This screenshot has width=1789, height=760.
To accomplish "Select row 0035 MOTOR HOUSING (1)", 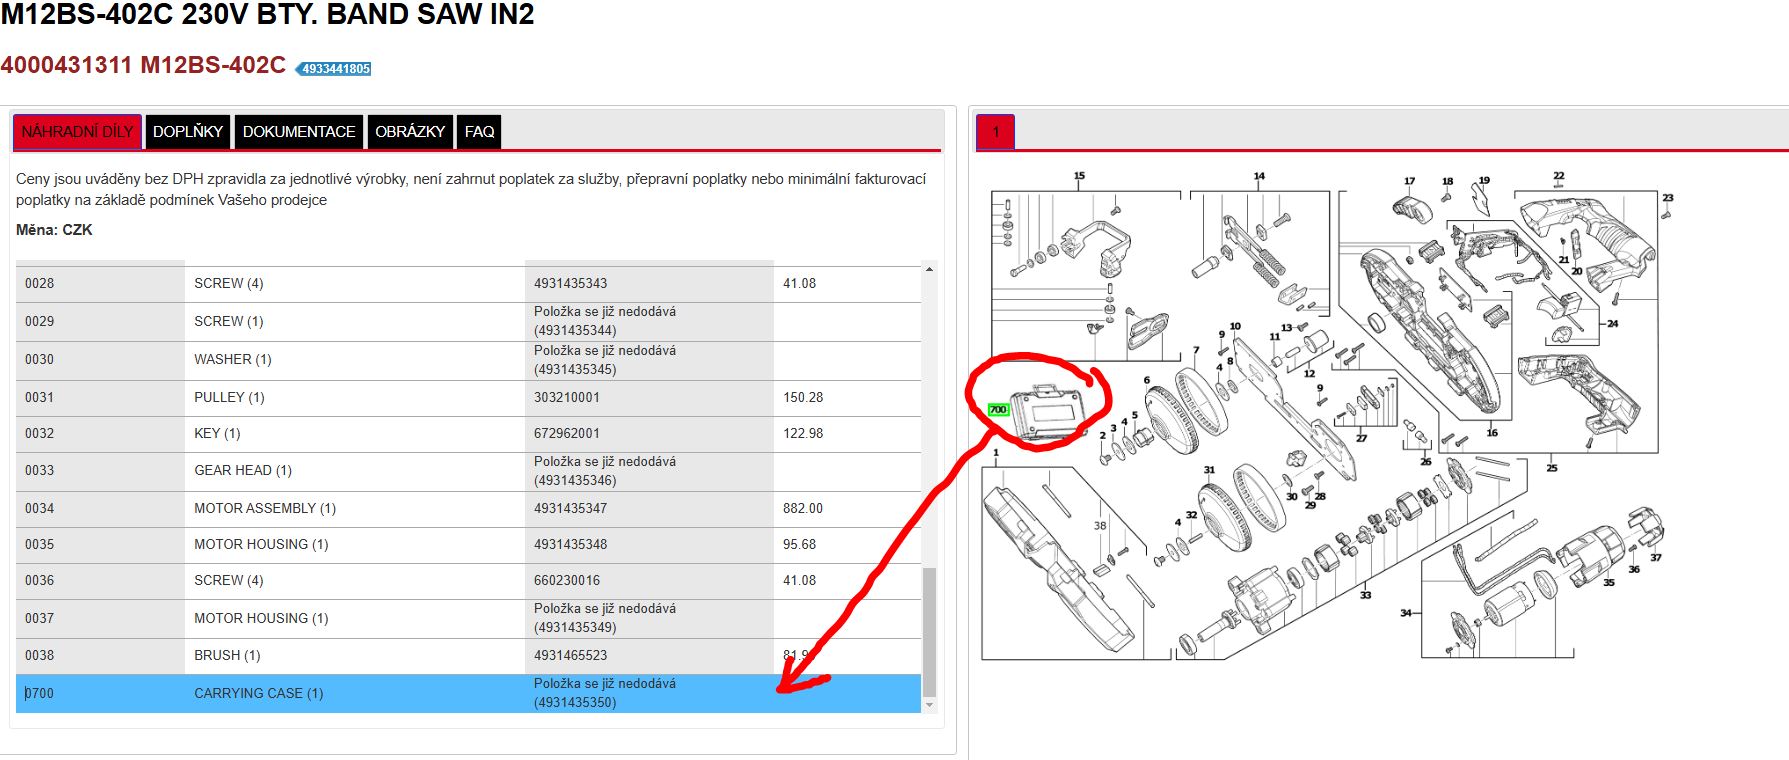I will tap(468, 545).
